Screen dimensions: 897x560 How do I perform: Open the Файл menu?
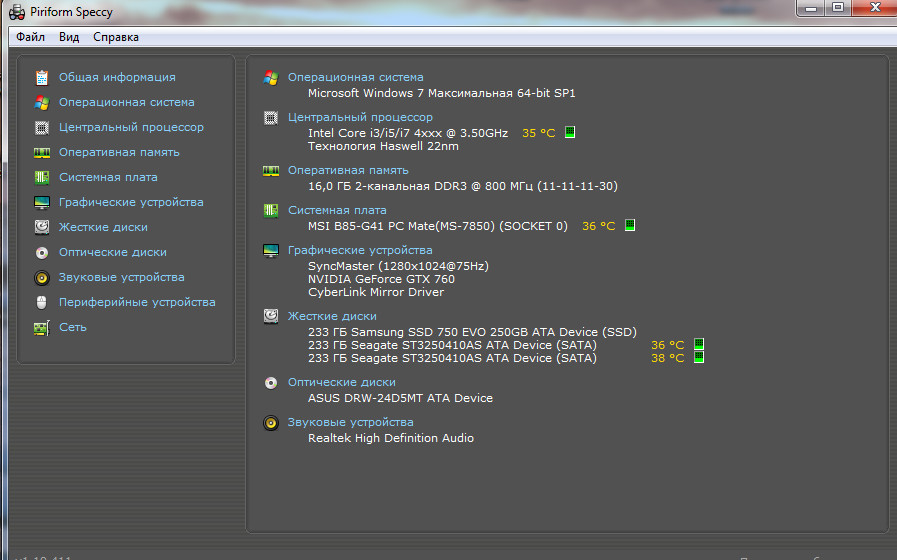pos(30,37)
